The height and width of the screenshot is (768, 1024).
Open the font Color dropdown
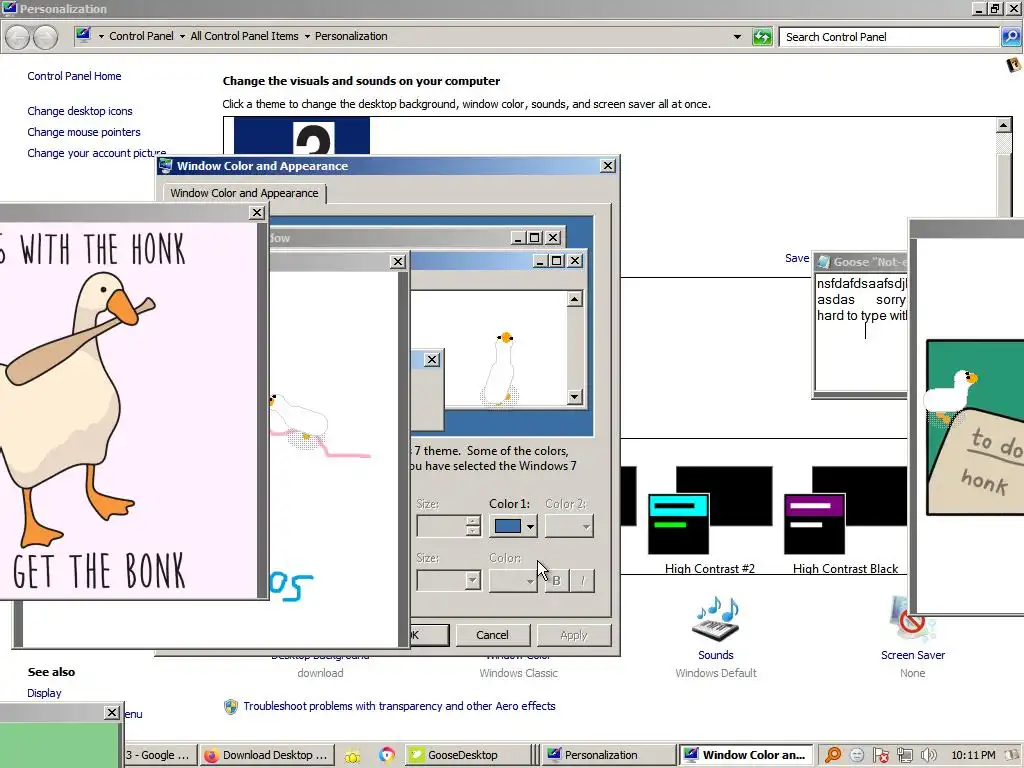tap(513, 581)
